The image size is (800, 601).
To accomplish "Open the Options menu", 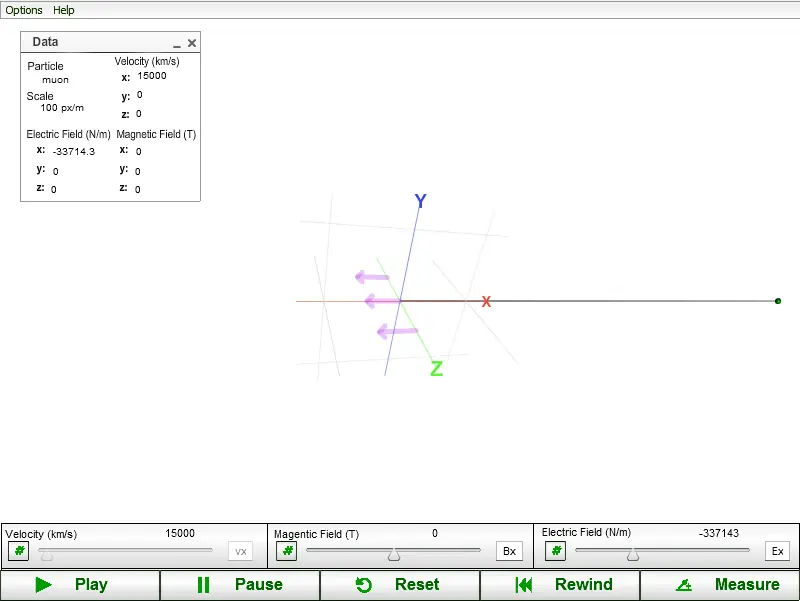I will (x=24, y=10).
